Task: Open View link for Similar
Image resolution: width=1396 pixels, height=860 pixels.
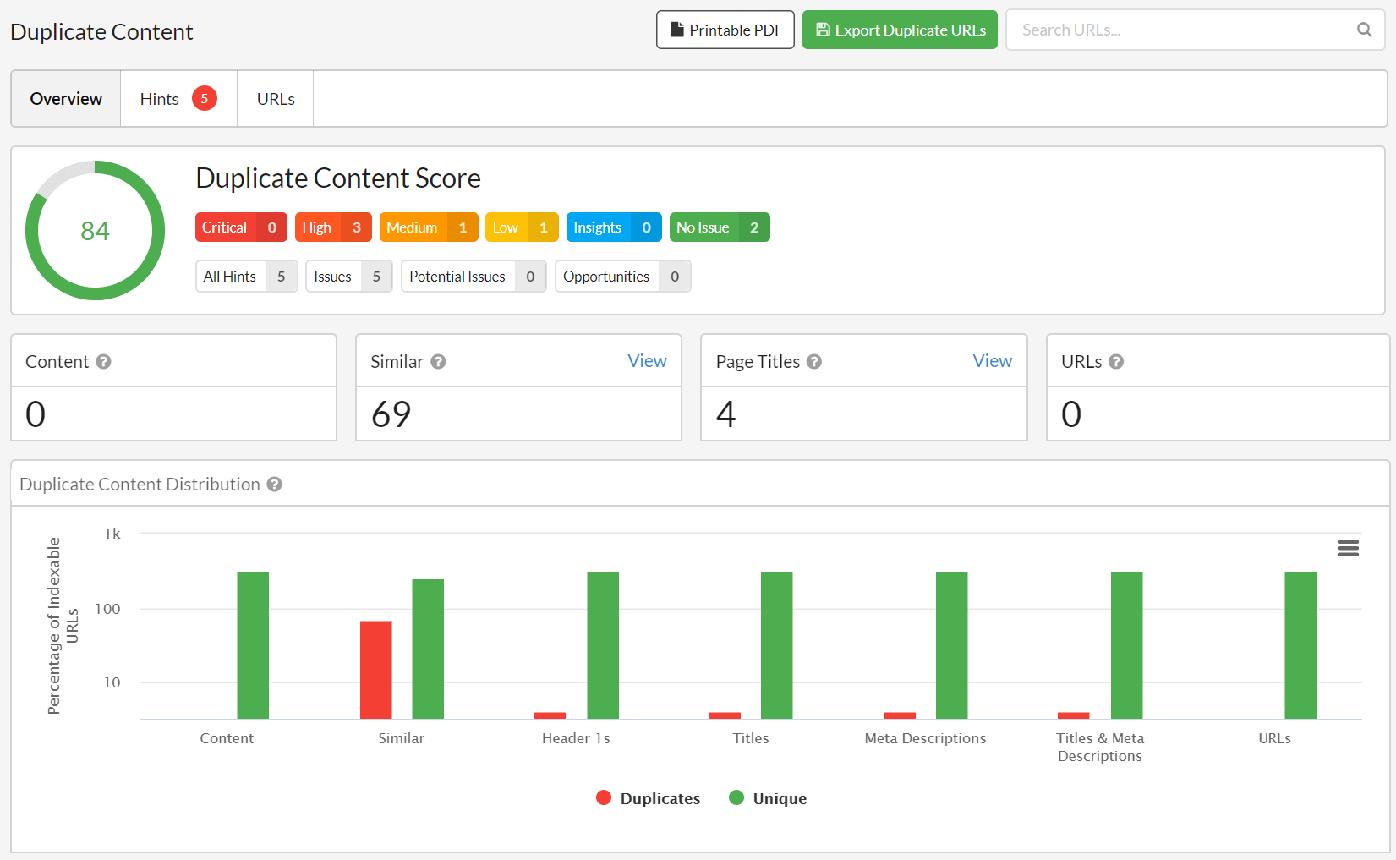Action: [647, 361]
